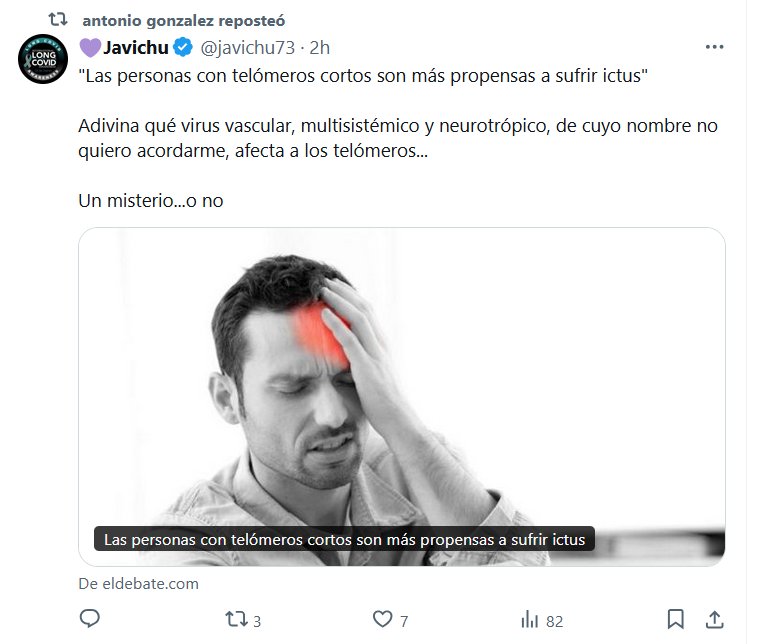Click the 2h timestamp of the tweet
Viewport: 760px width, 644px height.
click(x=319, y=47)
